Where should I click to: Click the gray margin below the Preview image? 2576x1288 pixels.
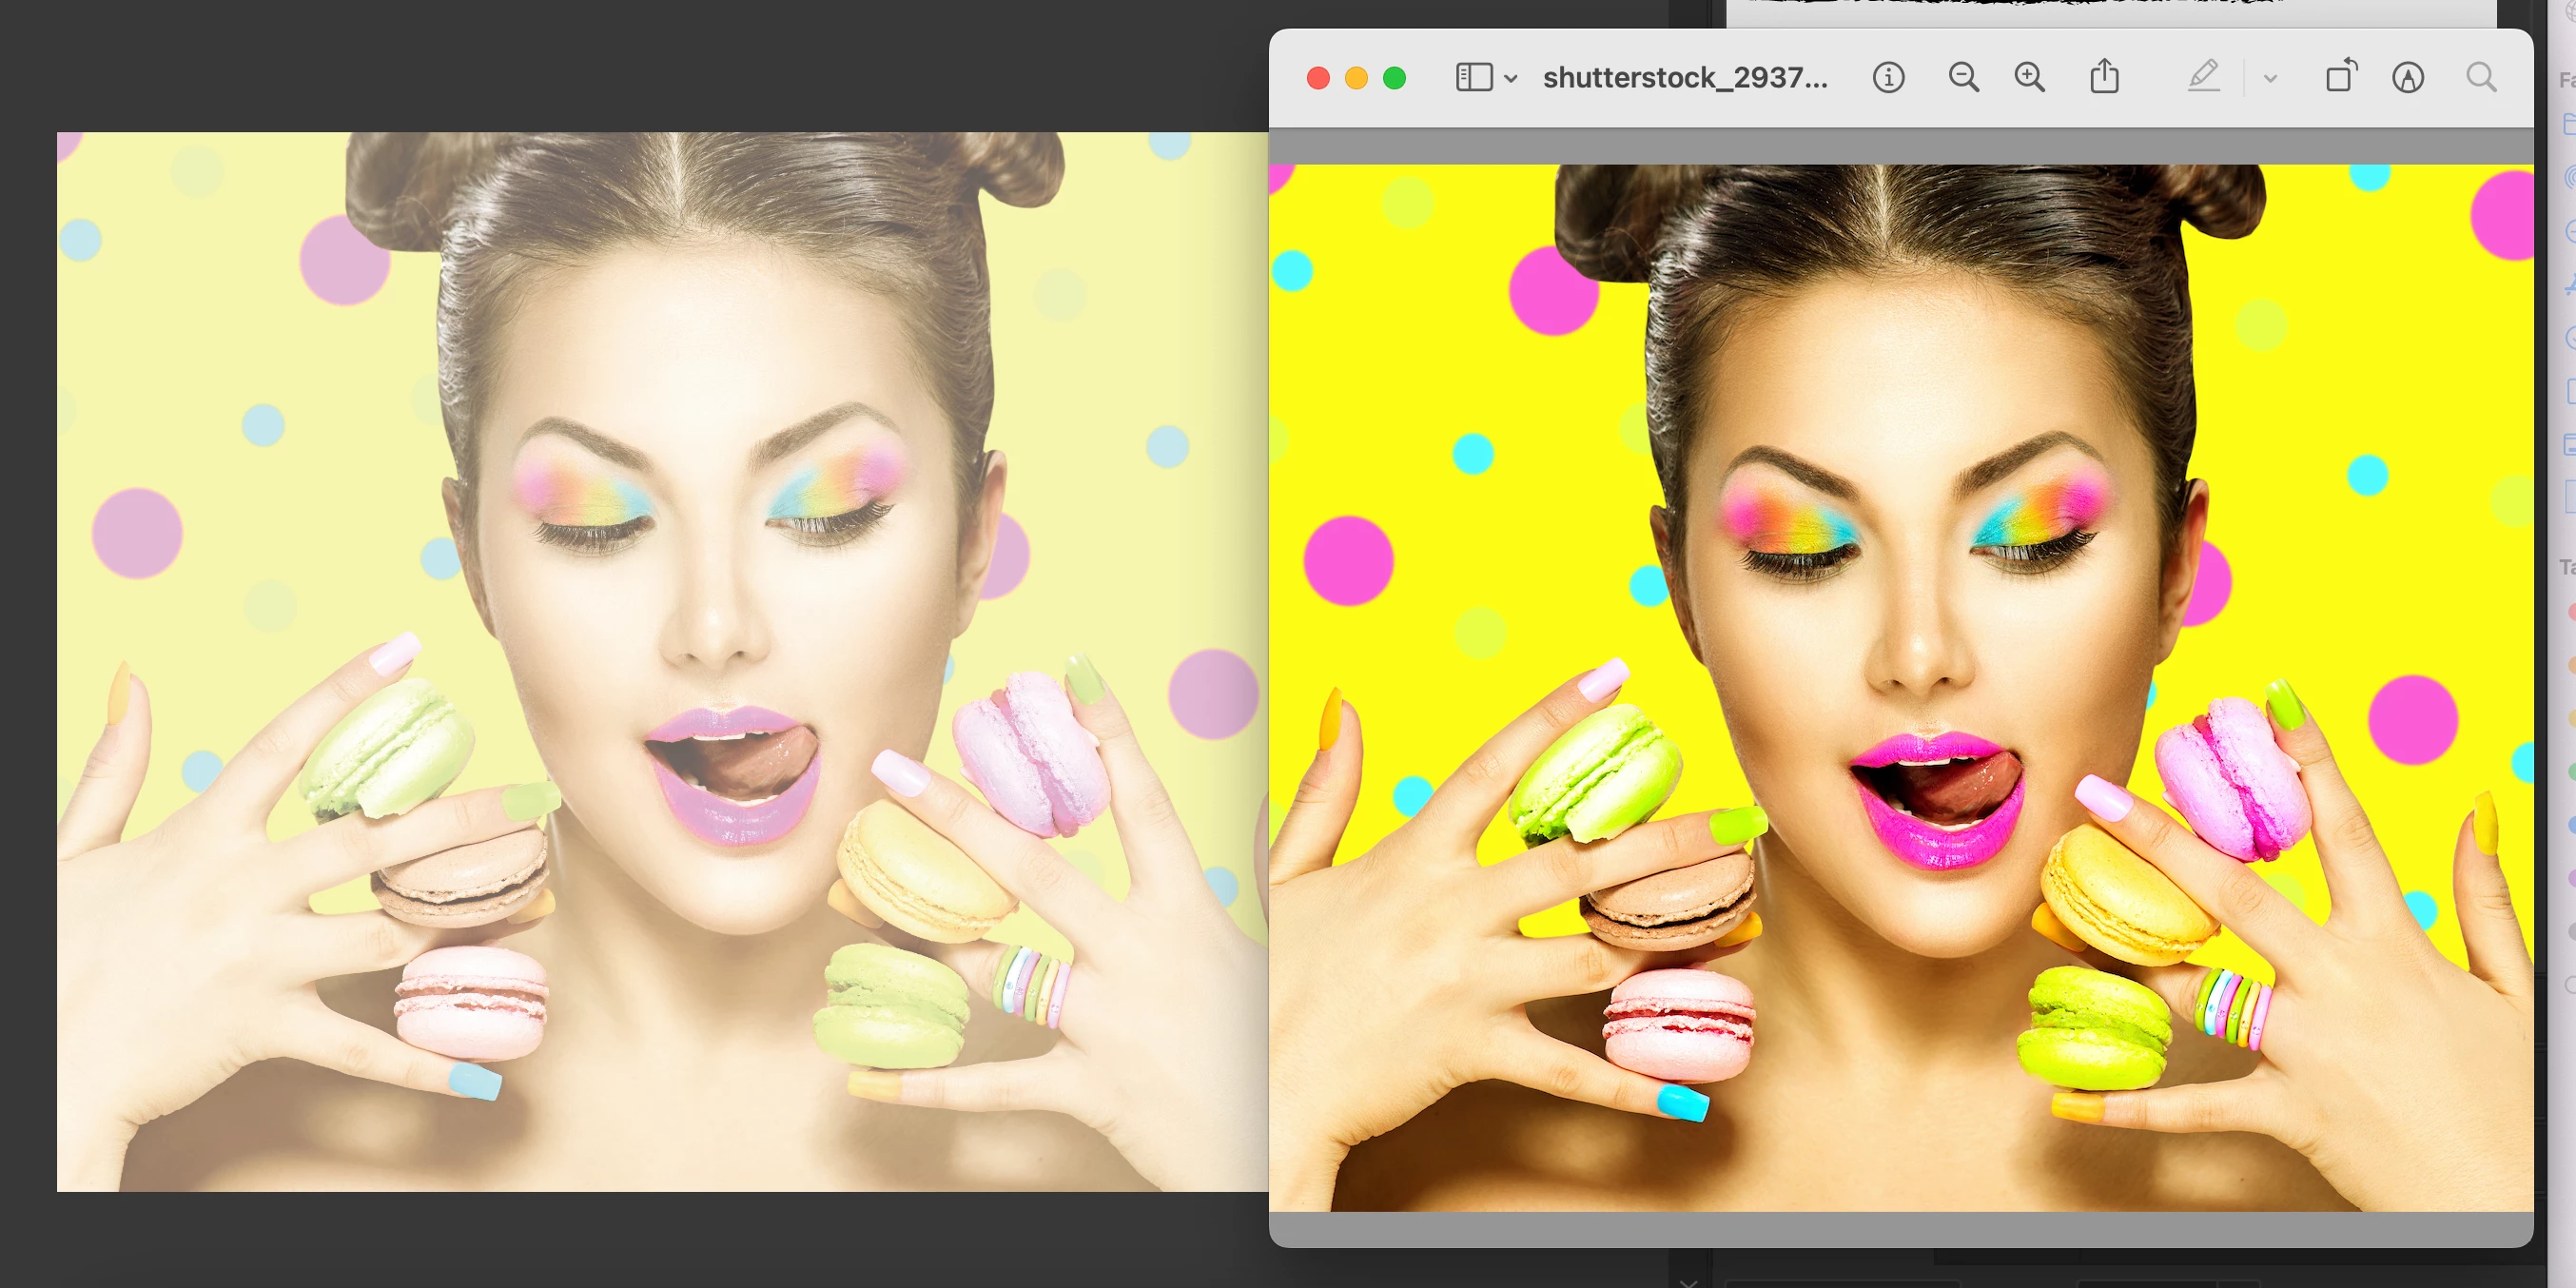coord(1900,1229)
